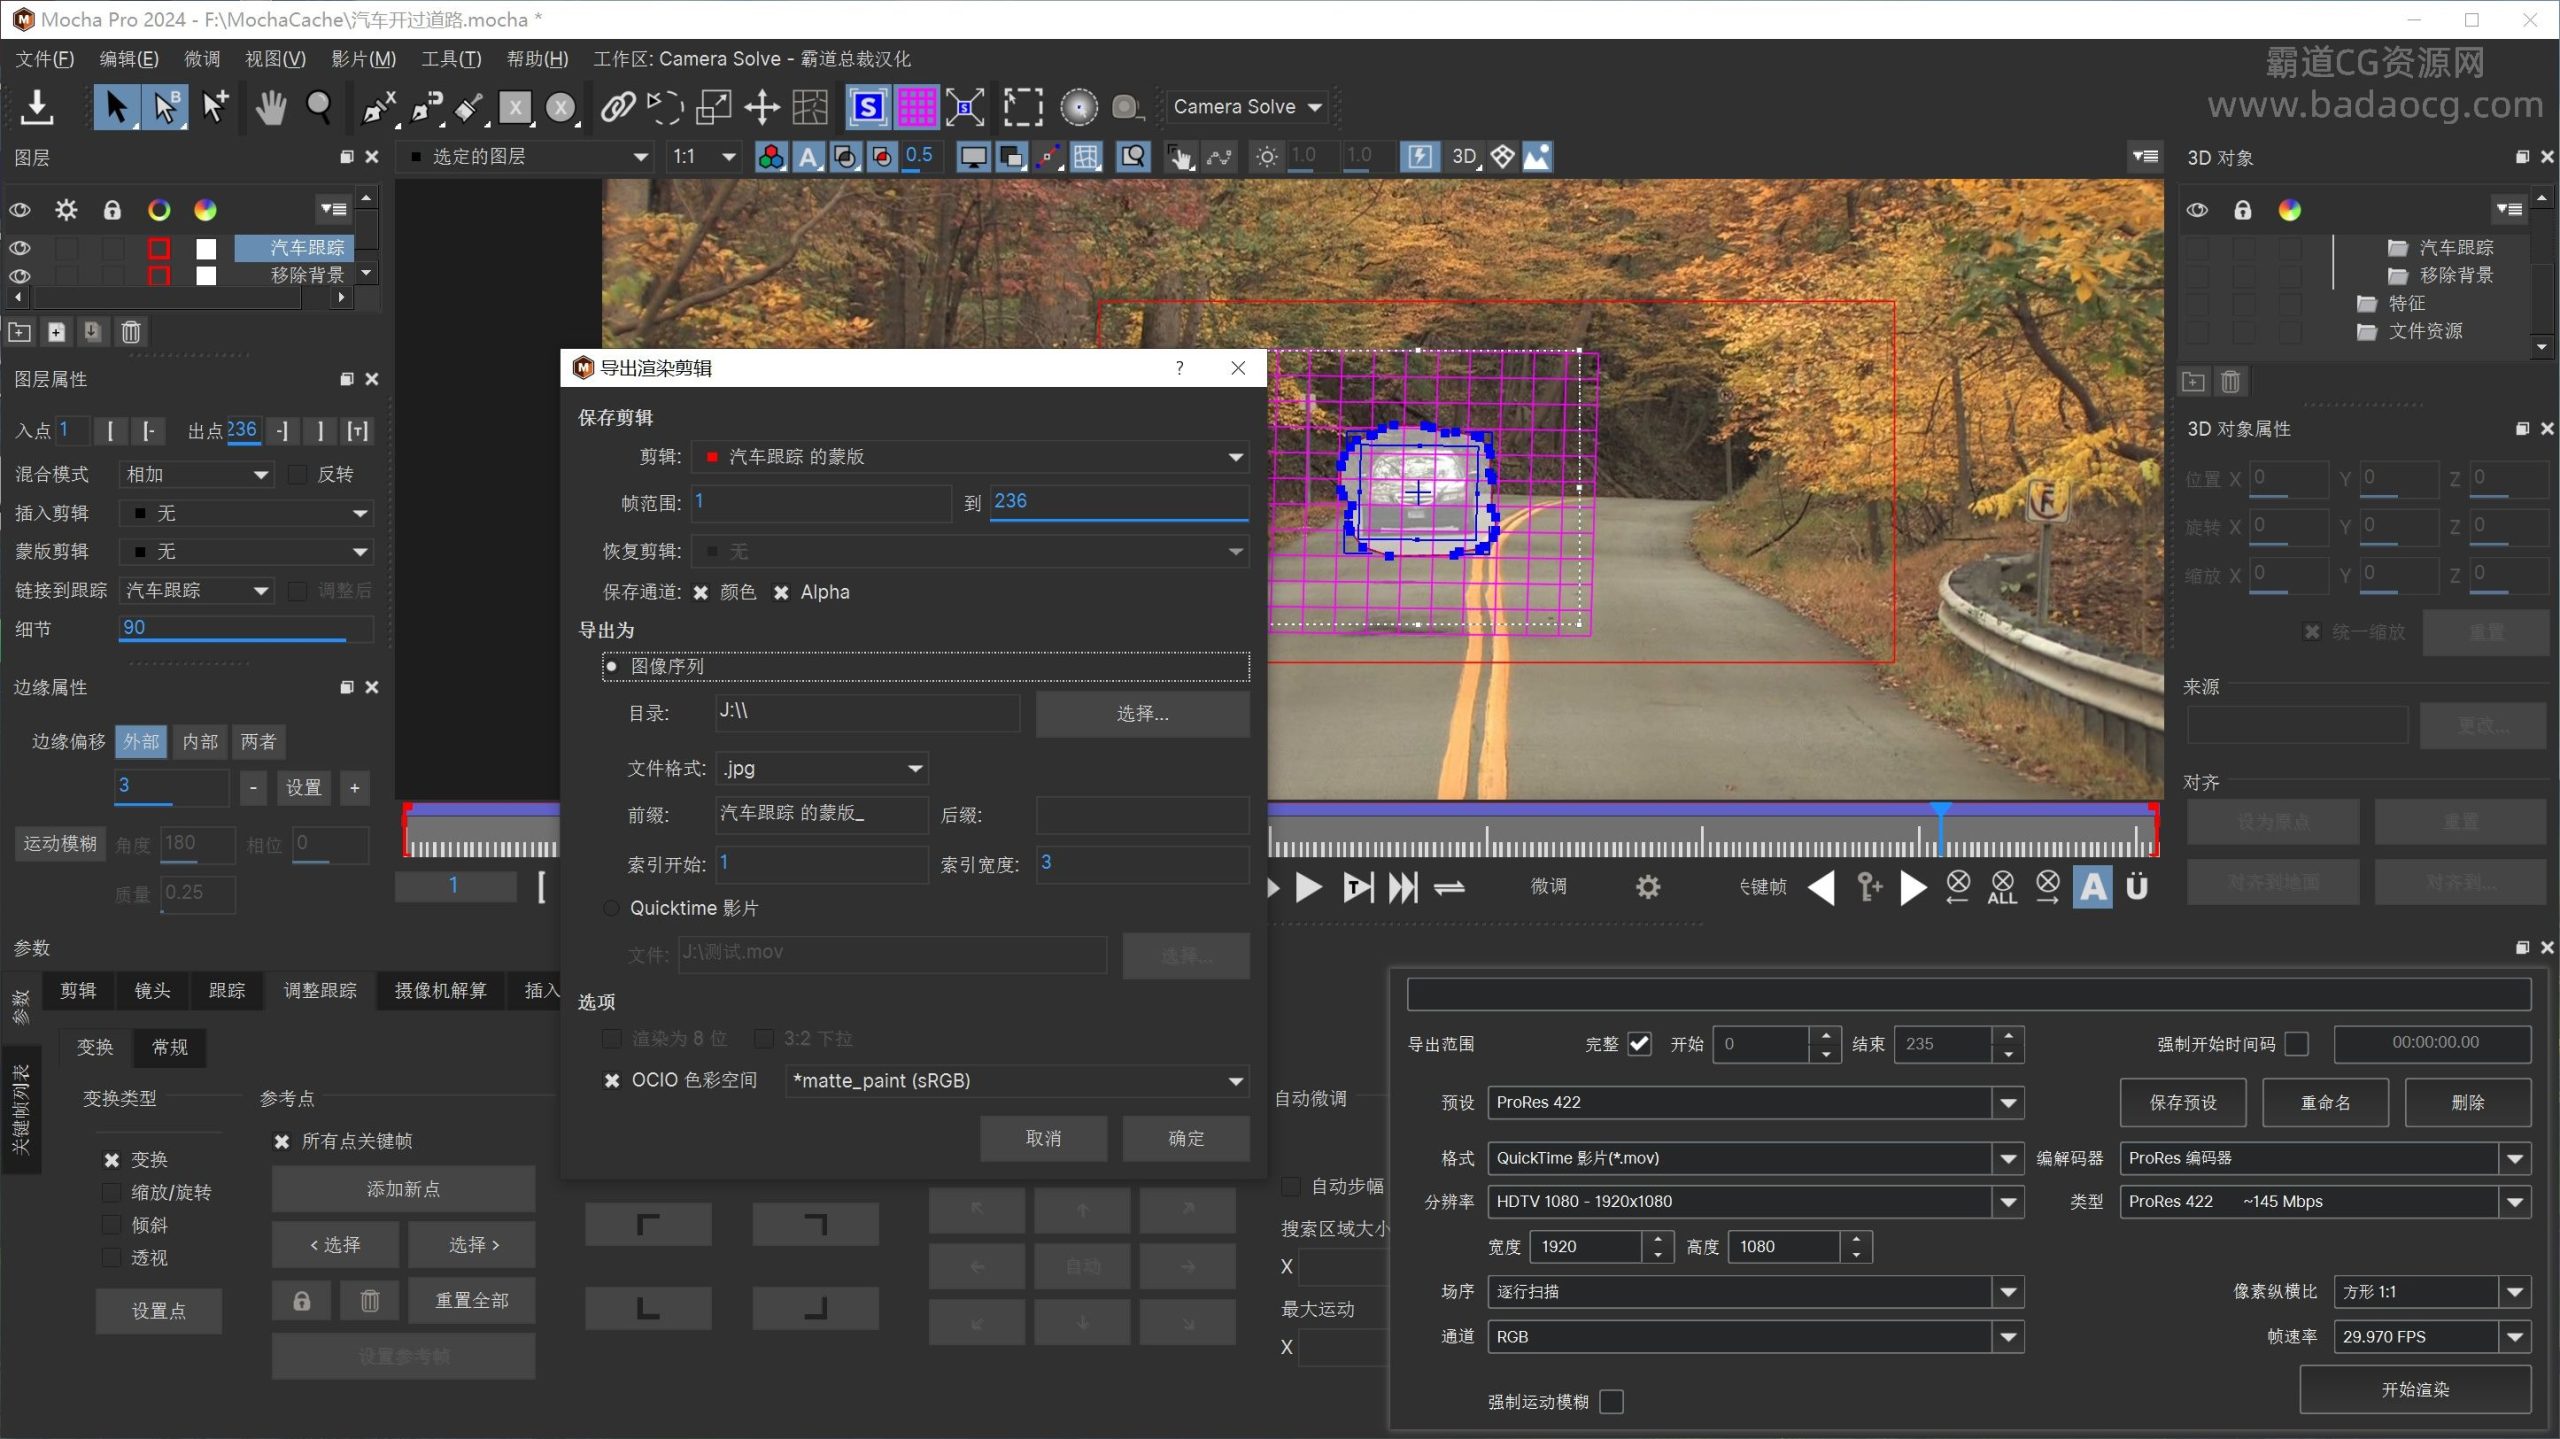2560x1439 pixels.
Task: Switch to the 镜头 parameters tab
Action: 152,991
